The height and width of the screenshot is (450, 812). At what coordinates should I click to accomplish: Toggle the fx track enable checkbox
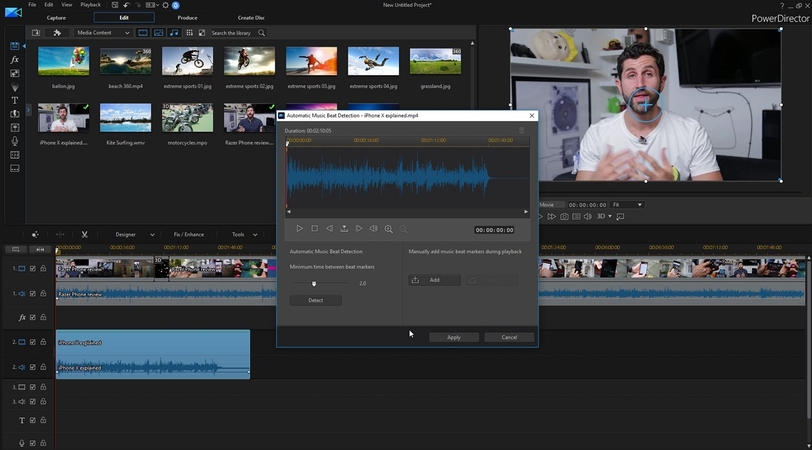point(33,317)
